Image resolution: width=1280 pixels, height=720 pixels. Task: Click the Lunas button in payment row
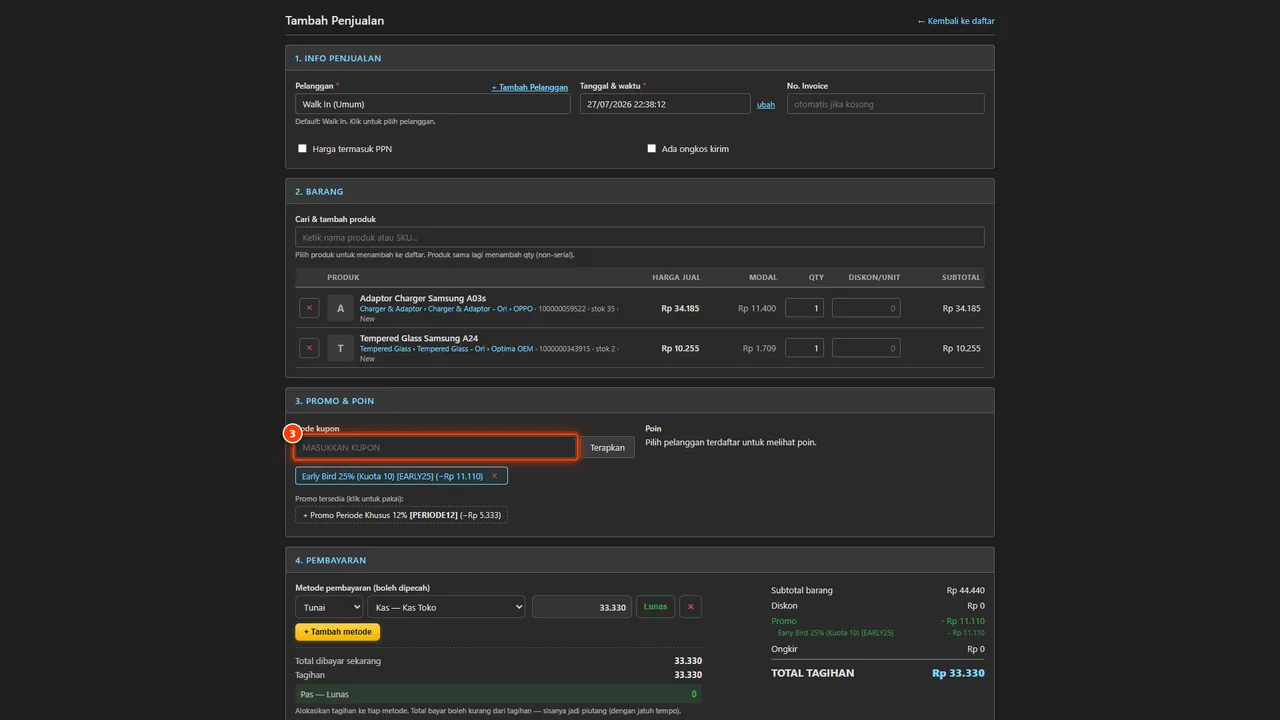point(655,607)
